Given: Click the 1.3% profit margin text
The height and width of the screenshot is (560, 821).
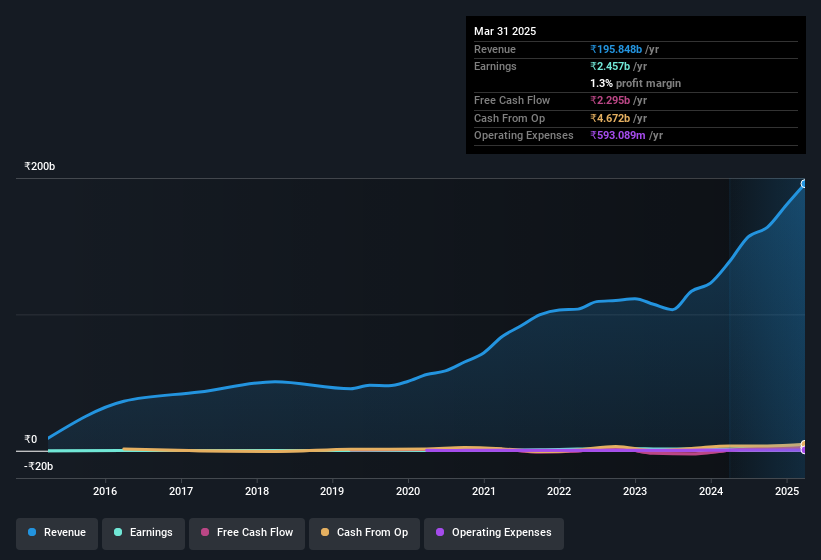Looking at the screenshot, I should (635, 84).
